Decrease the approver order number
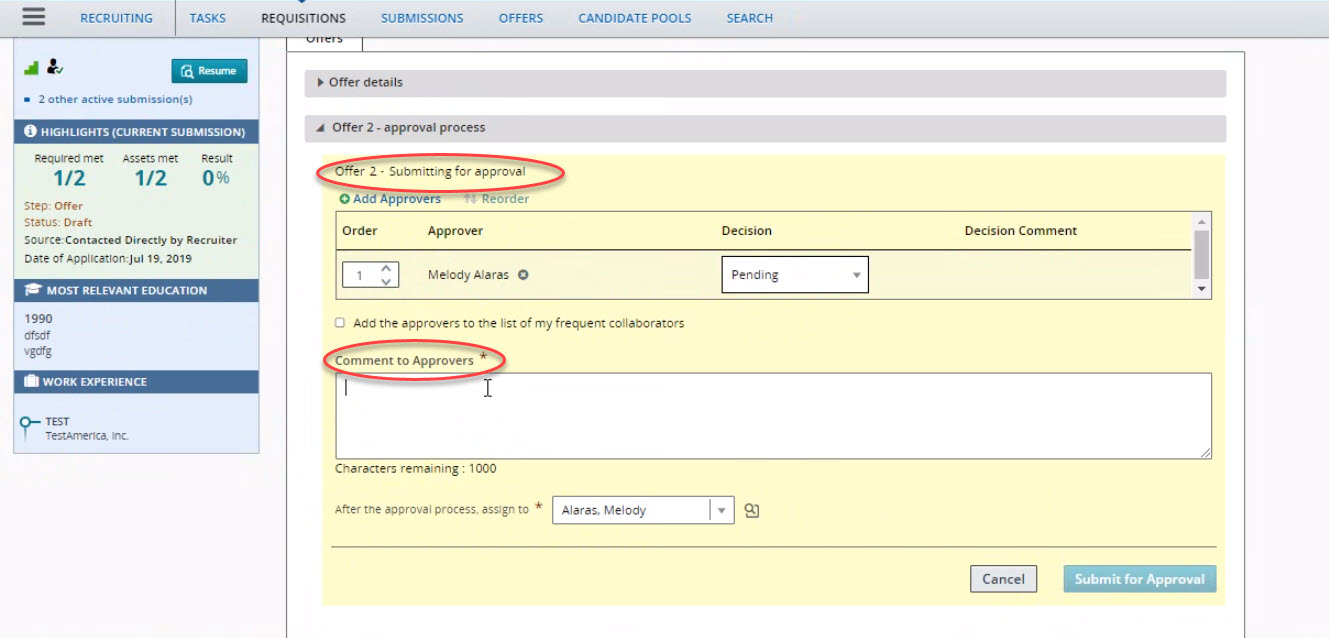This screenshot has height=638, width=1329. click(387, 281)
